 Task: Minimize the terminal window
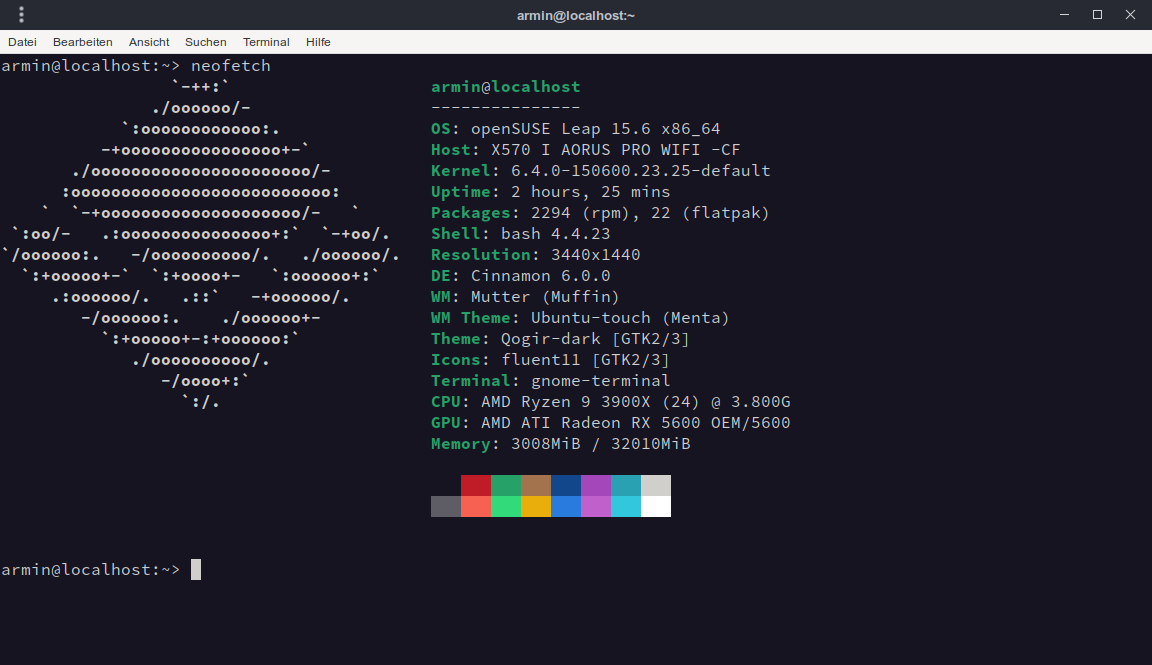pos(1064,15)
